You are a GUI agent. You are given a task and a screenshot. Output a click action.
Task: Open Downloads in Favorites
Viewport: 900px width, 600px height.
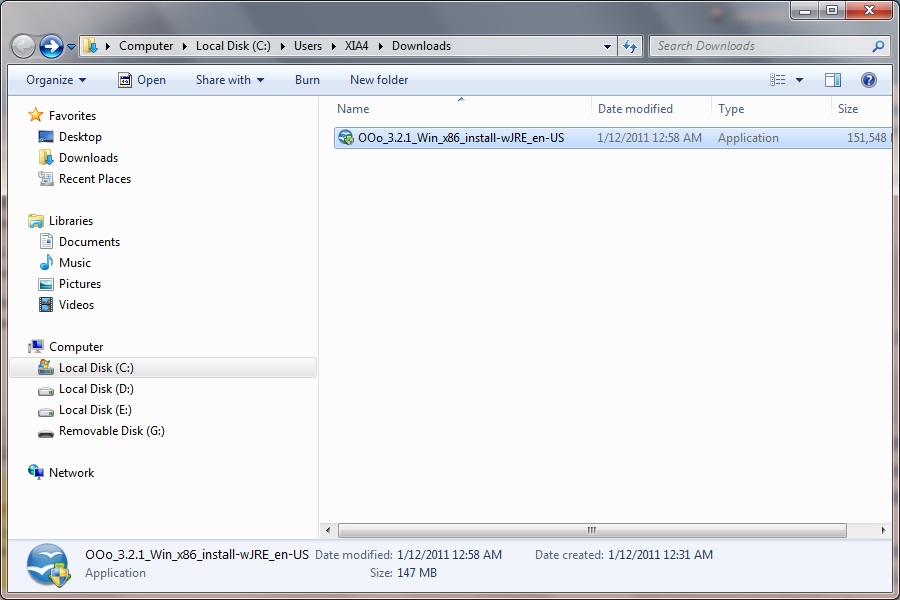[x=88, y=158]
